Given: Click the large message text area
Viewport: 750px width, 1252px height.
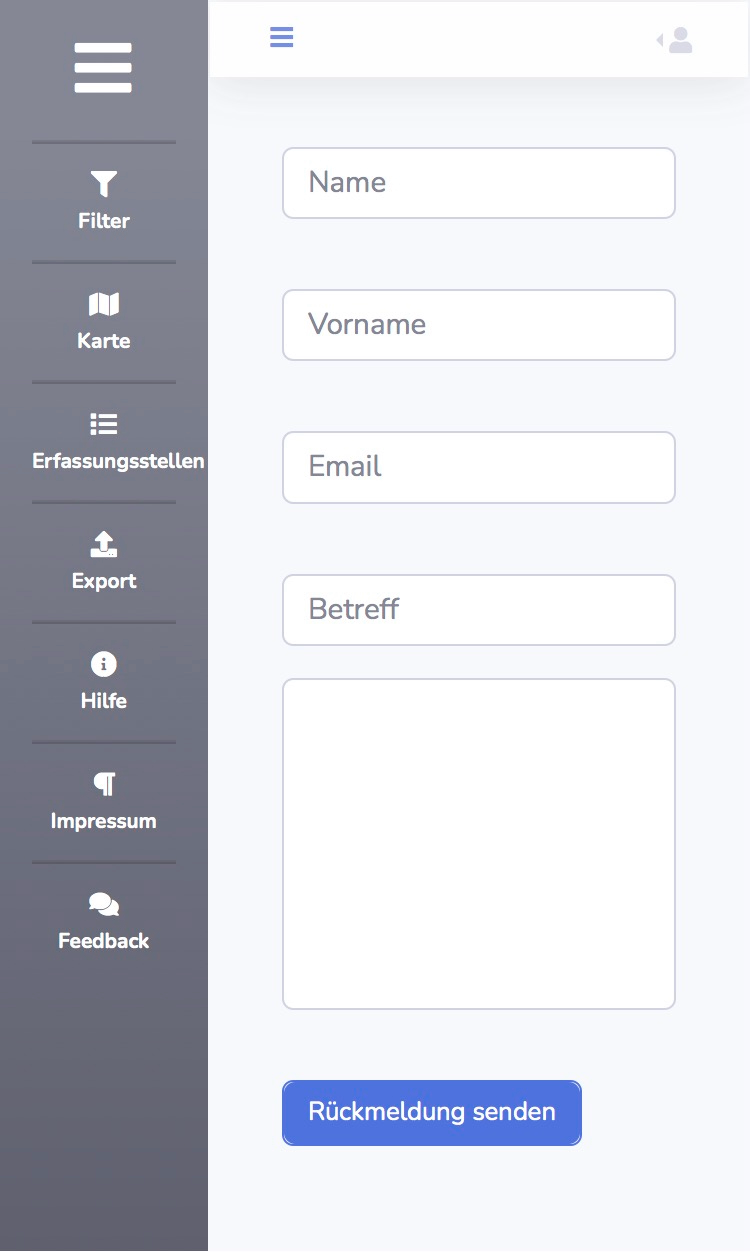Looking at the screenshot, I should click(479, 844).
